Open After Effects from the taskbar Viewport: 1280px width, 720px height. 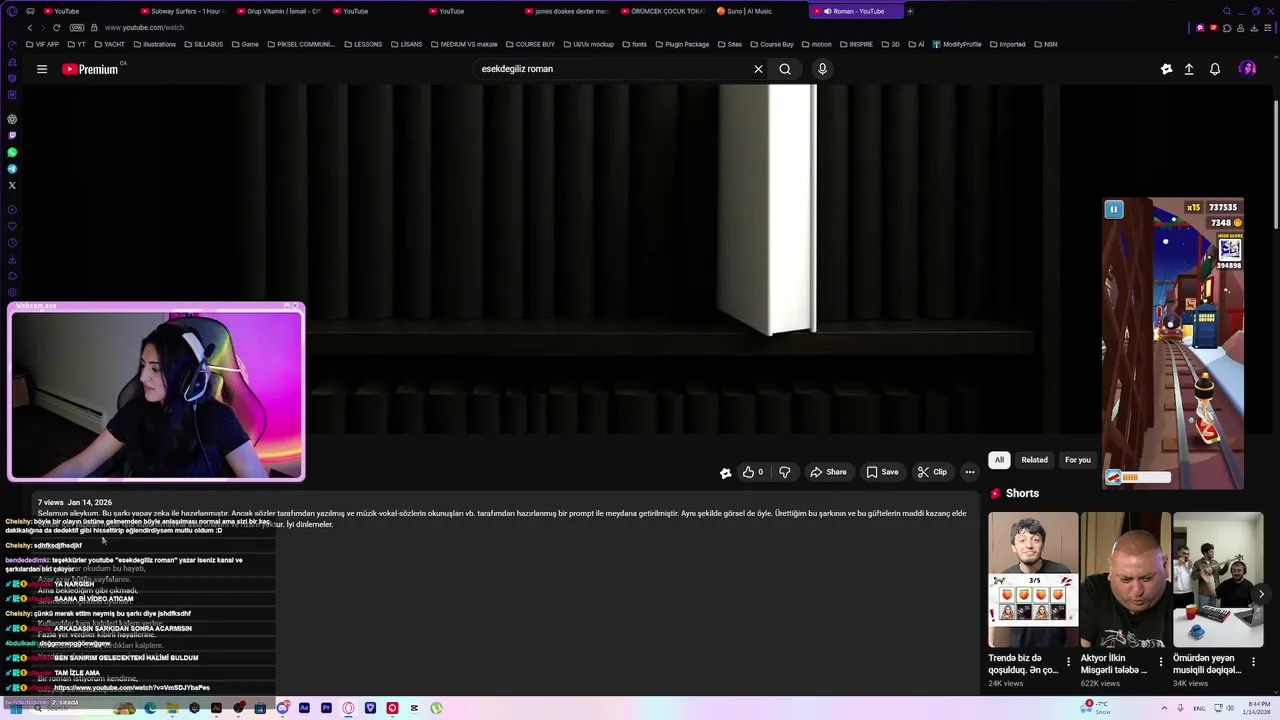click(x=304, y=708)
